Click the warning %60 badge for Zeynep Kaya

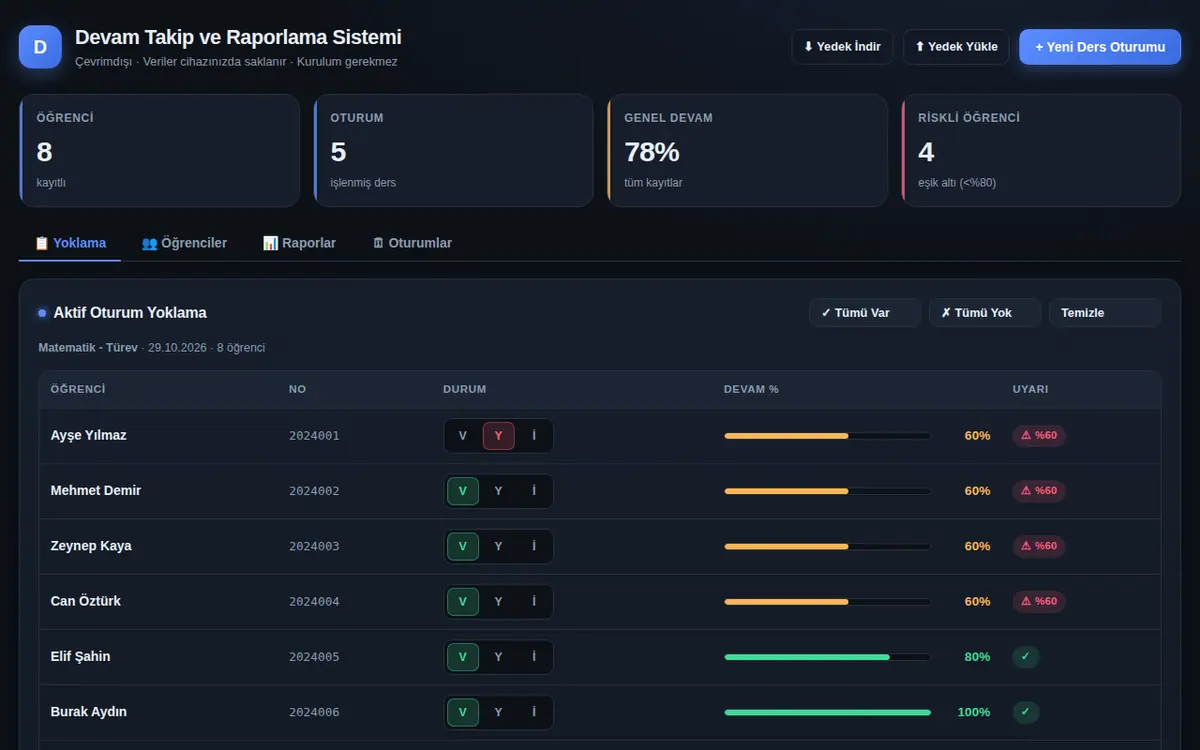(x=1039, y=546)
